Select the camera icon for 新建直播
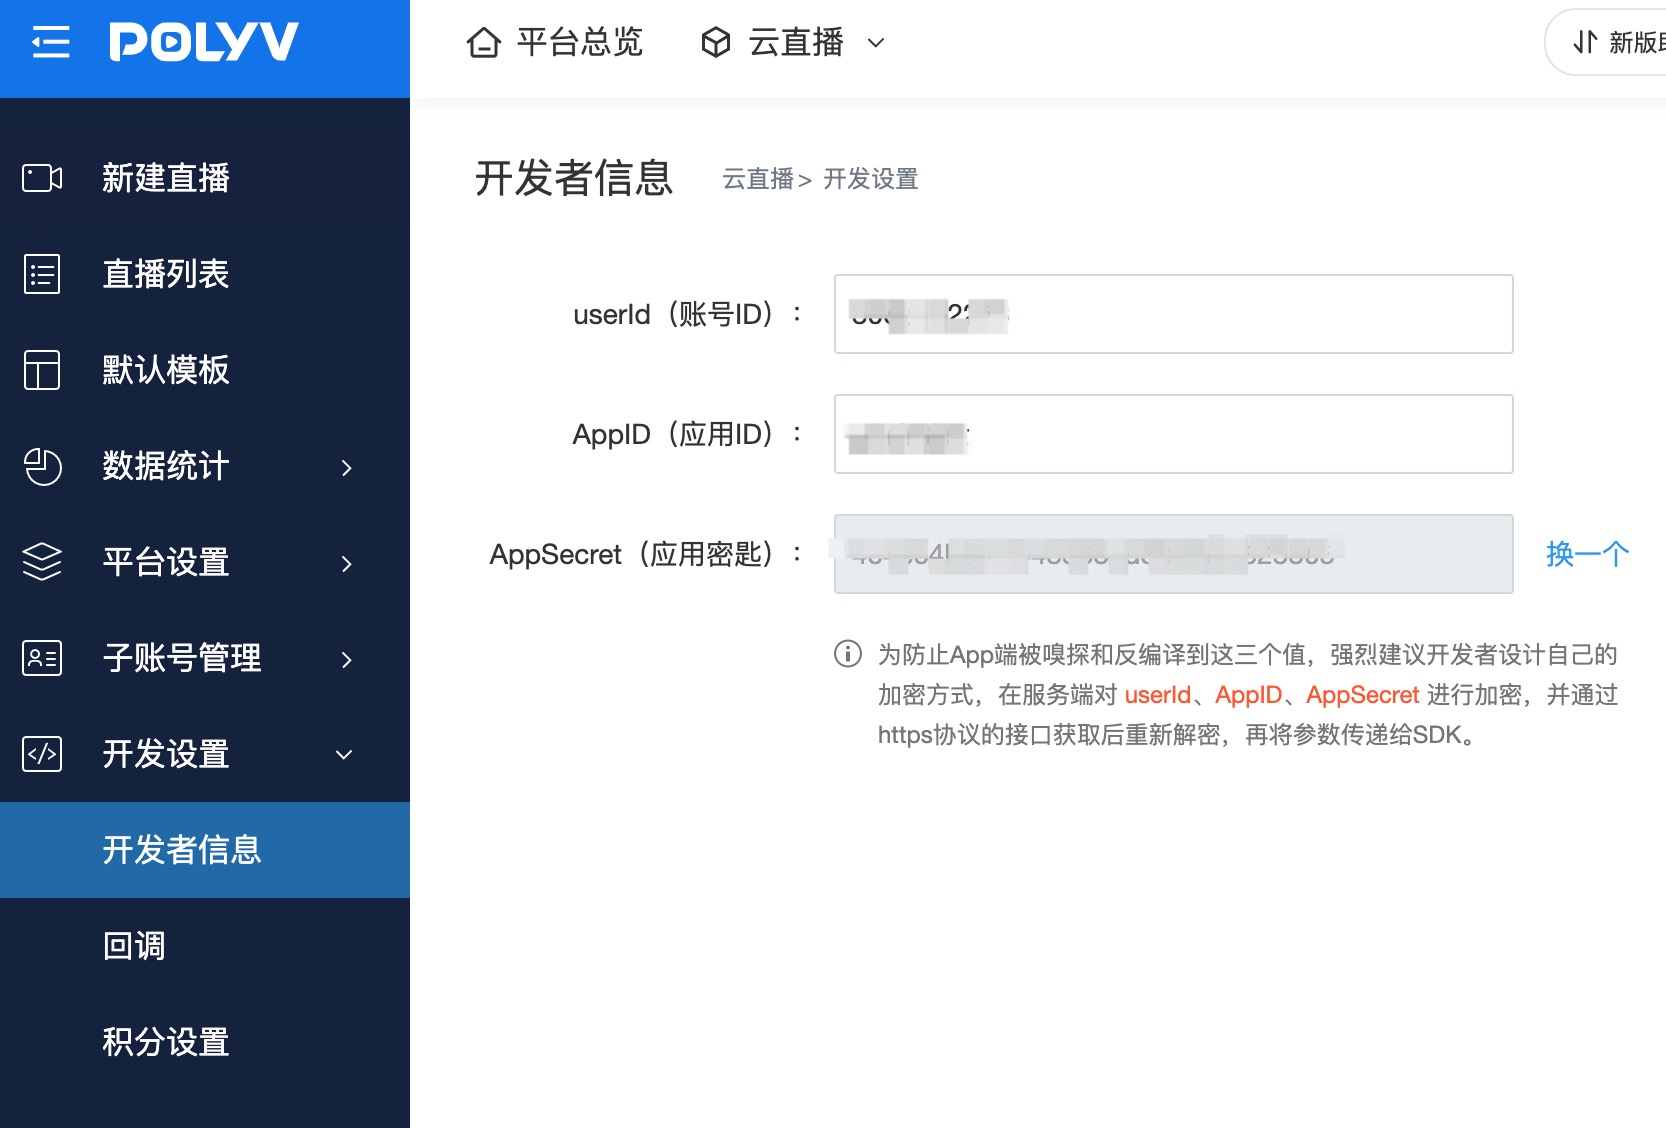Screen dimensions: 1666x1128 (40, 179)
